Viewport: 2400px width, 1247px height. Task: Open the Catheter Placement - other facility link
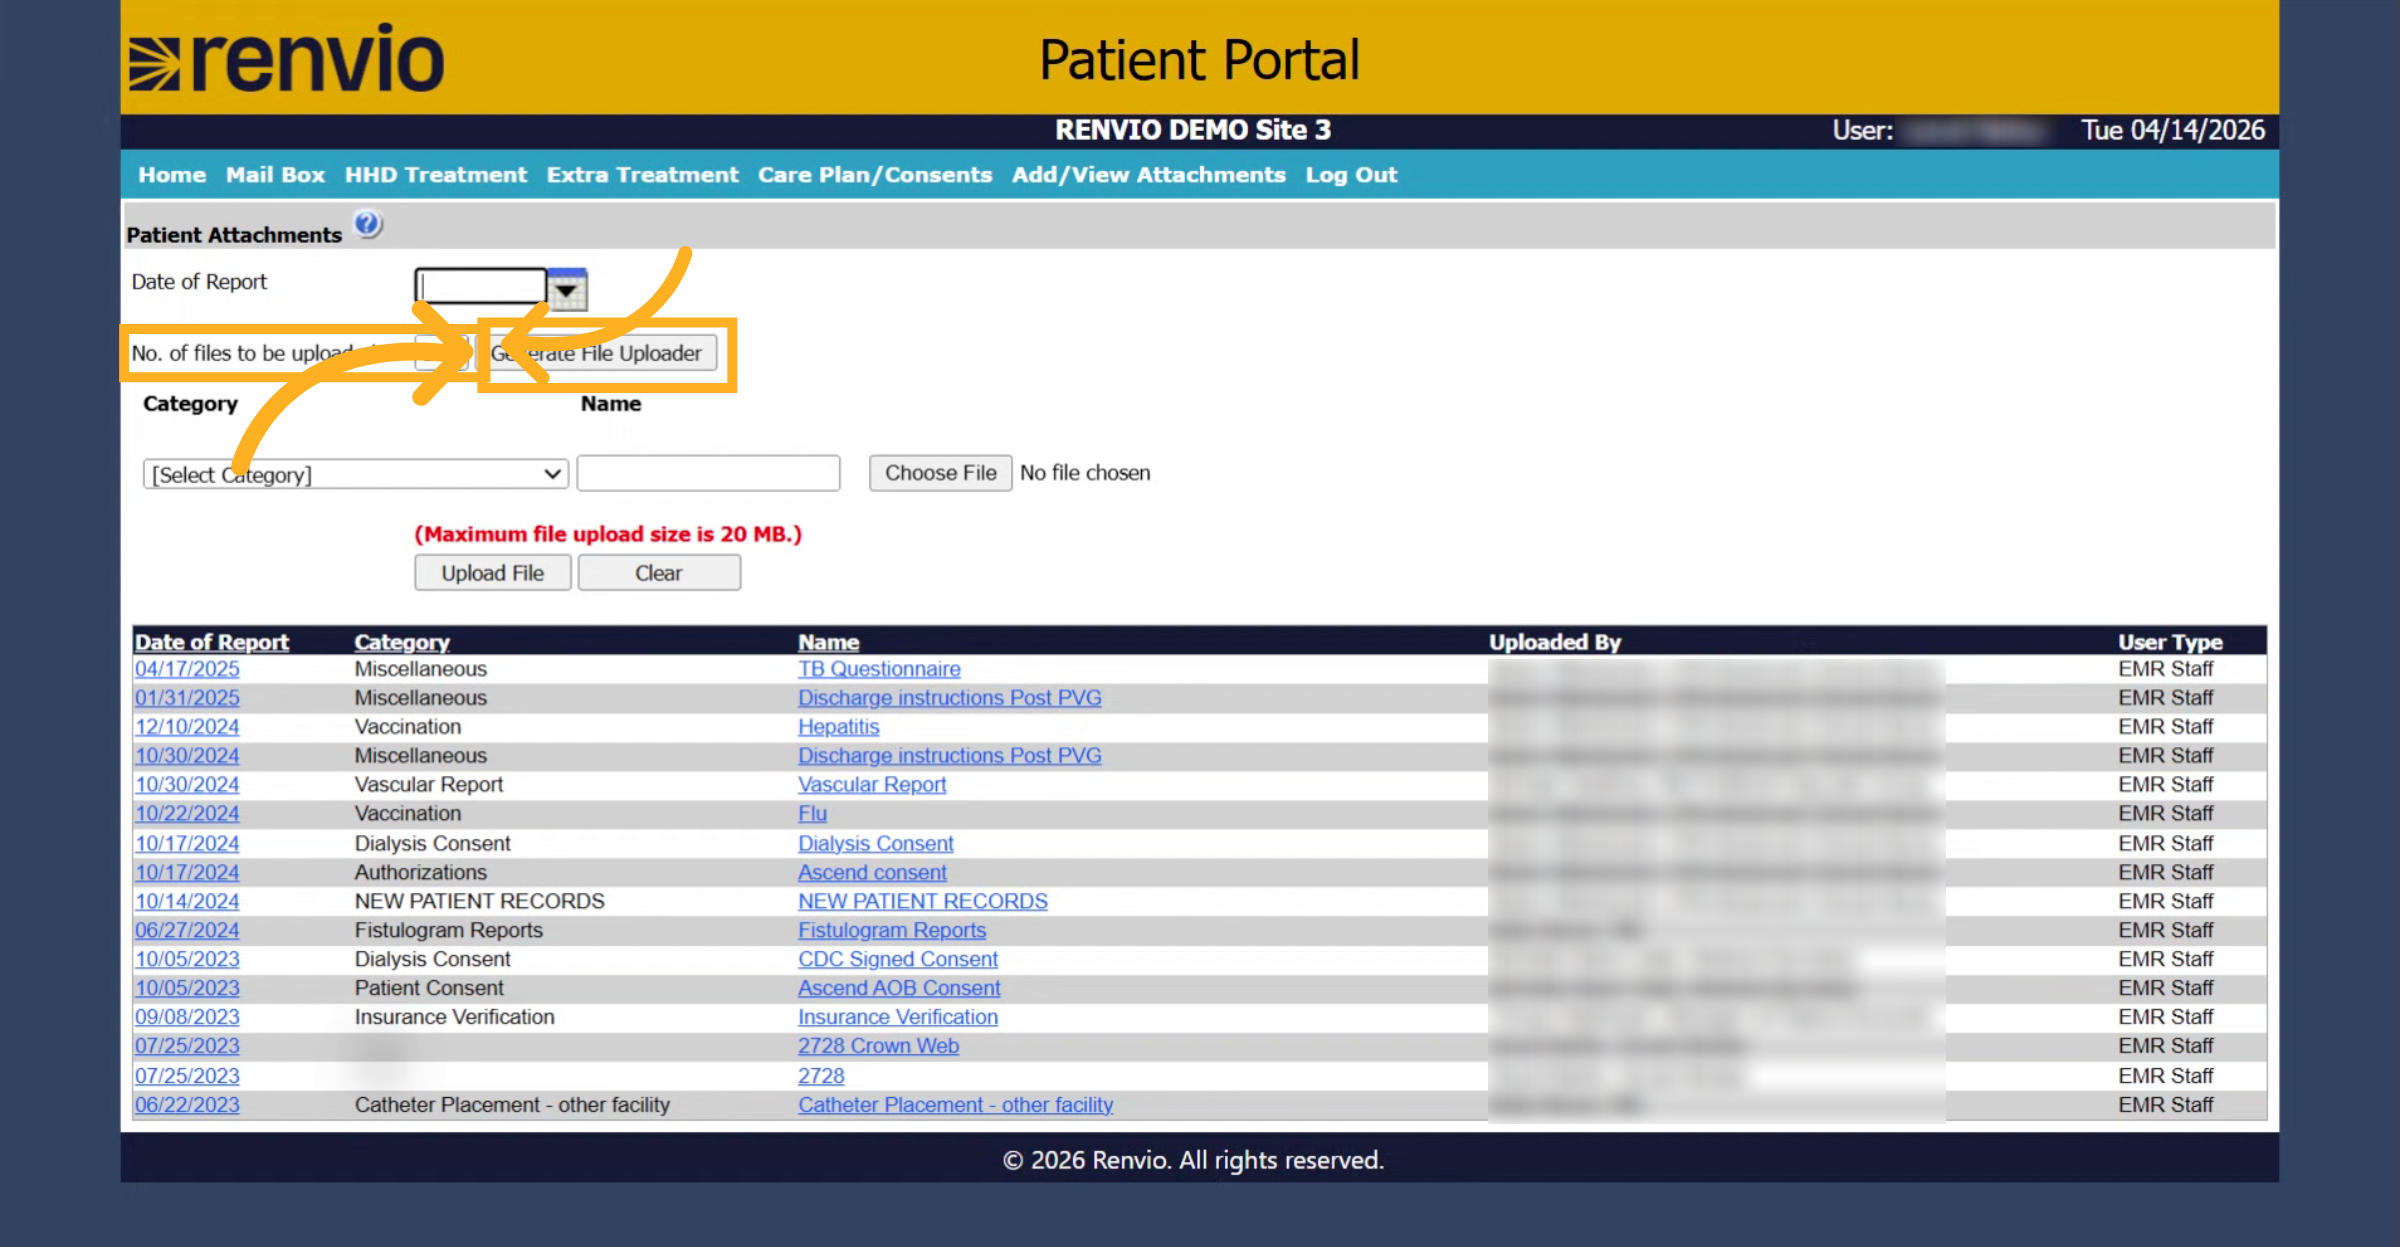955,1106
